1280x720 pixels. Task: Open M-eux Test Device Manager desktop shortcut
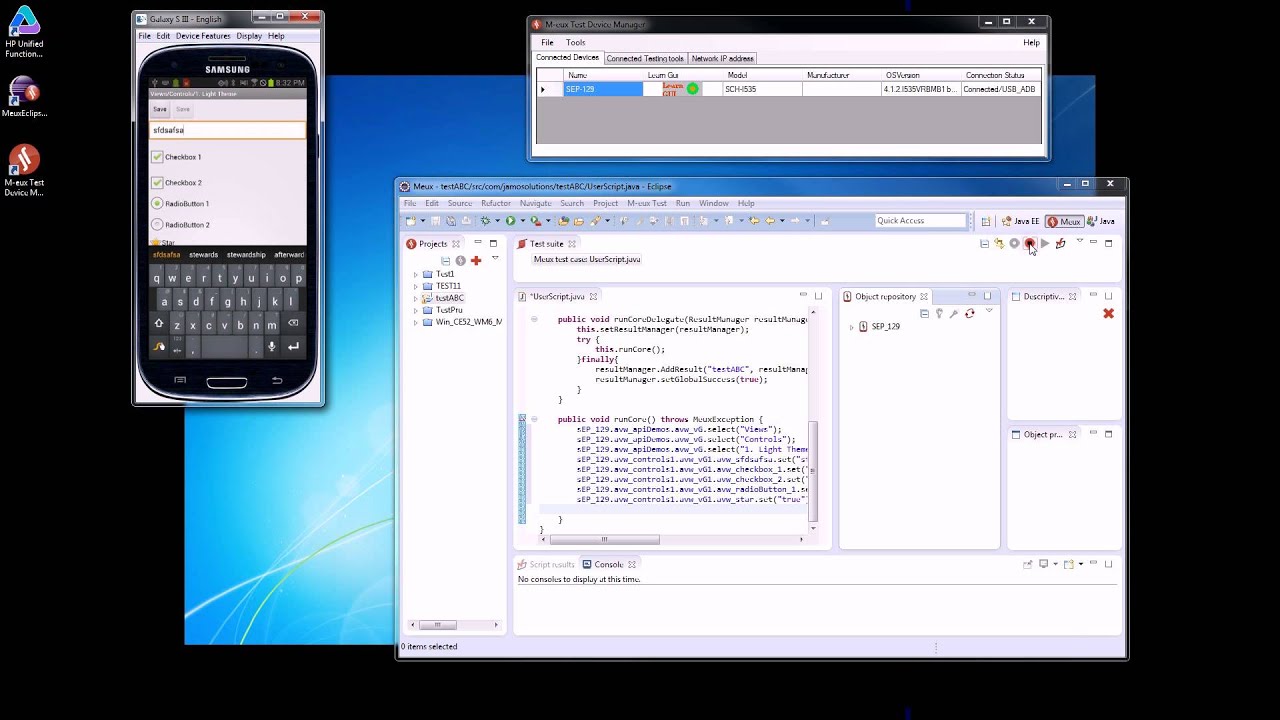[x=24, y=171]
